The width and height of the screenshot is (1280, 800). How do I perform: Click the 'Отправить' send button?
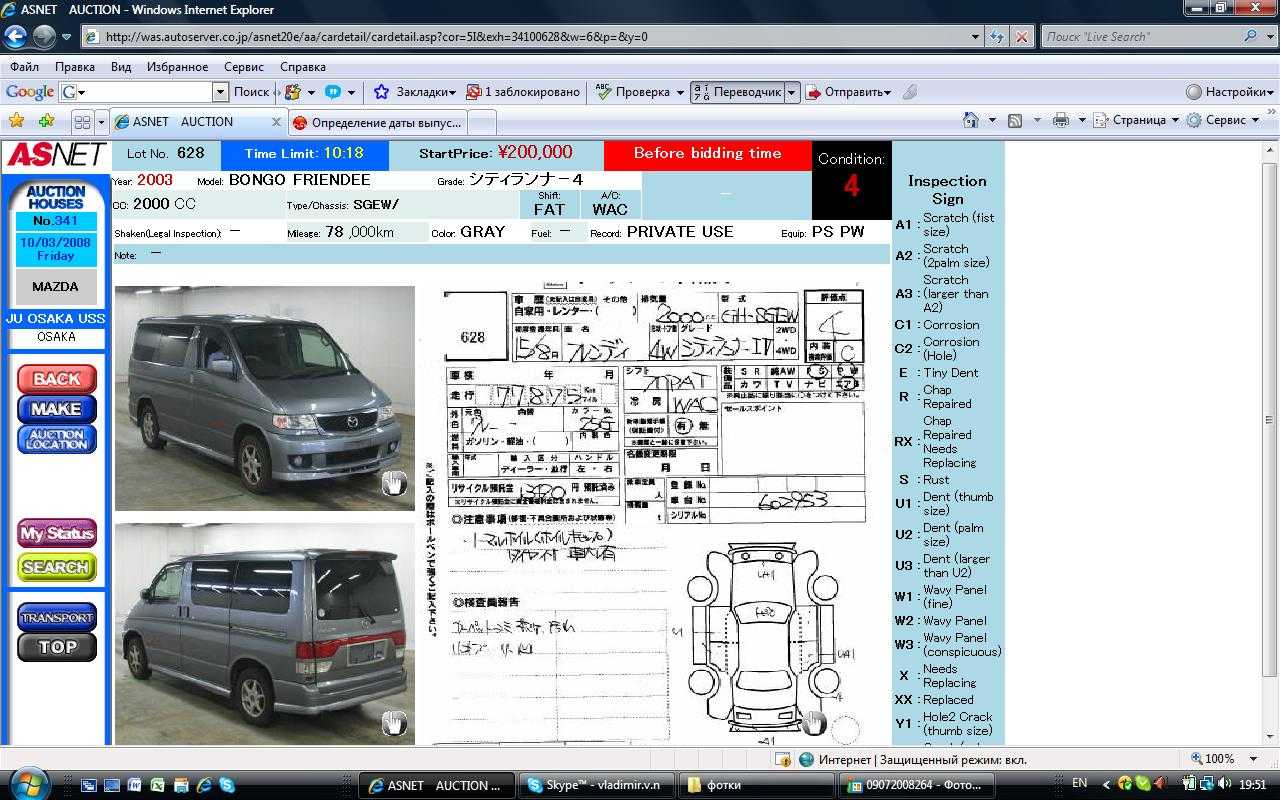click(x=849, y=92)
